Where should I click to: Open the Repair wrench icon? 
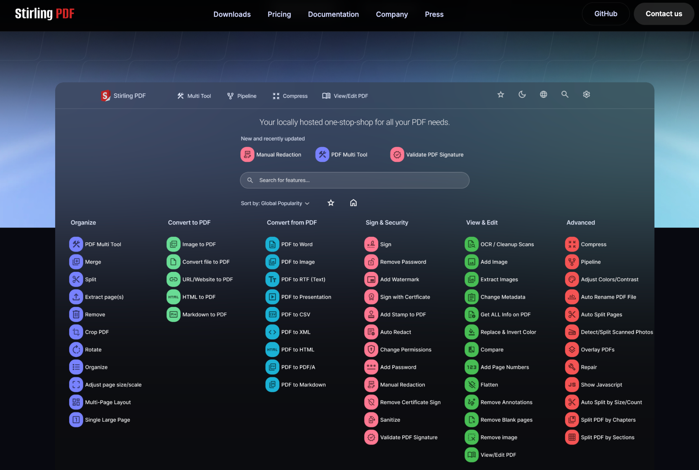coord(572,367)
